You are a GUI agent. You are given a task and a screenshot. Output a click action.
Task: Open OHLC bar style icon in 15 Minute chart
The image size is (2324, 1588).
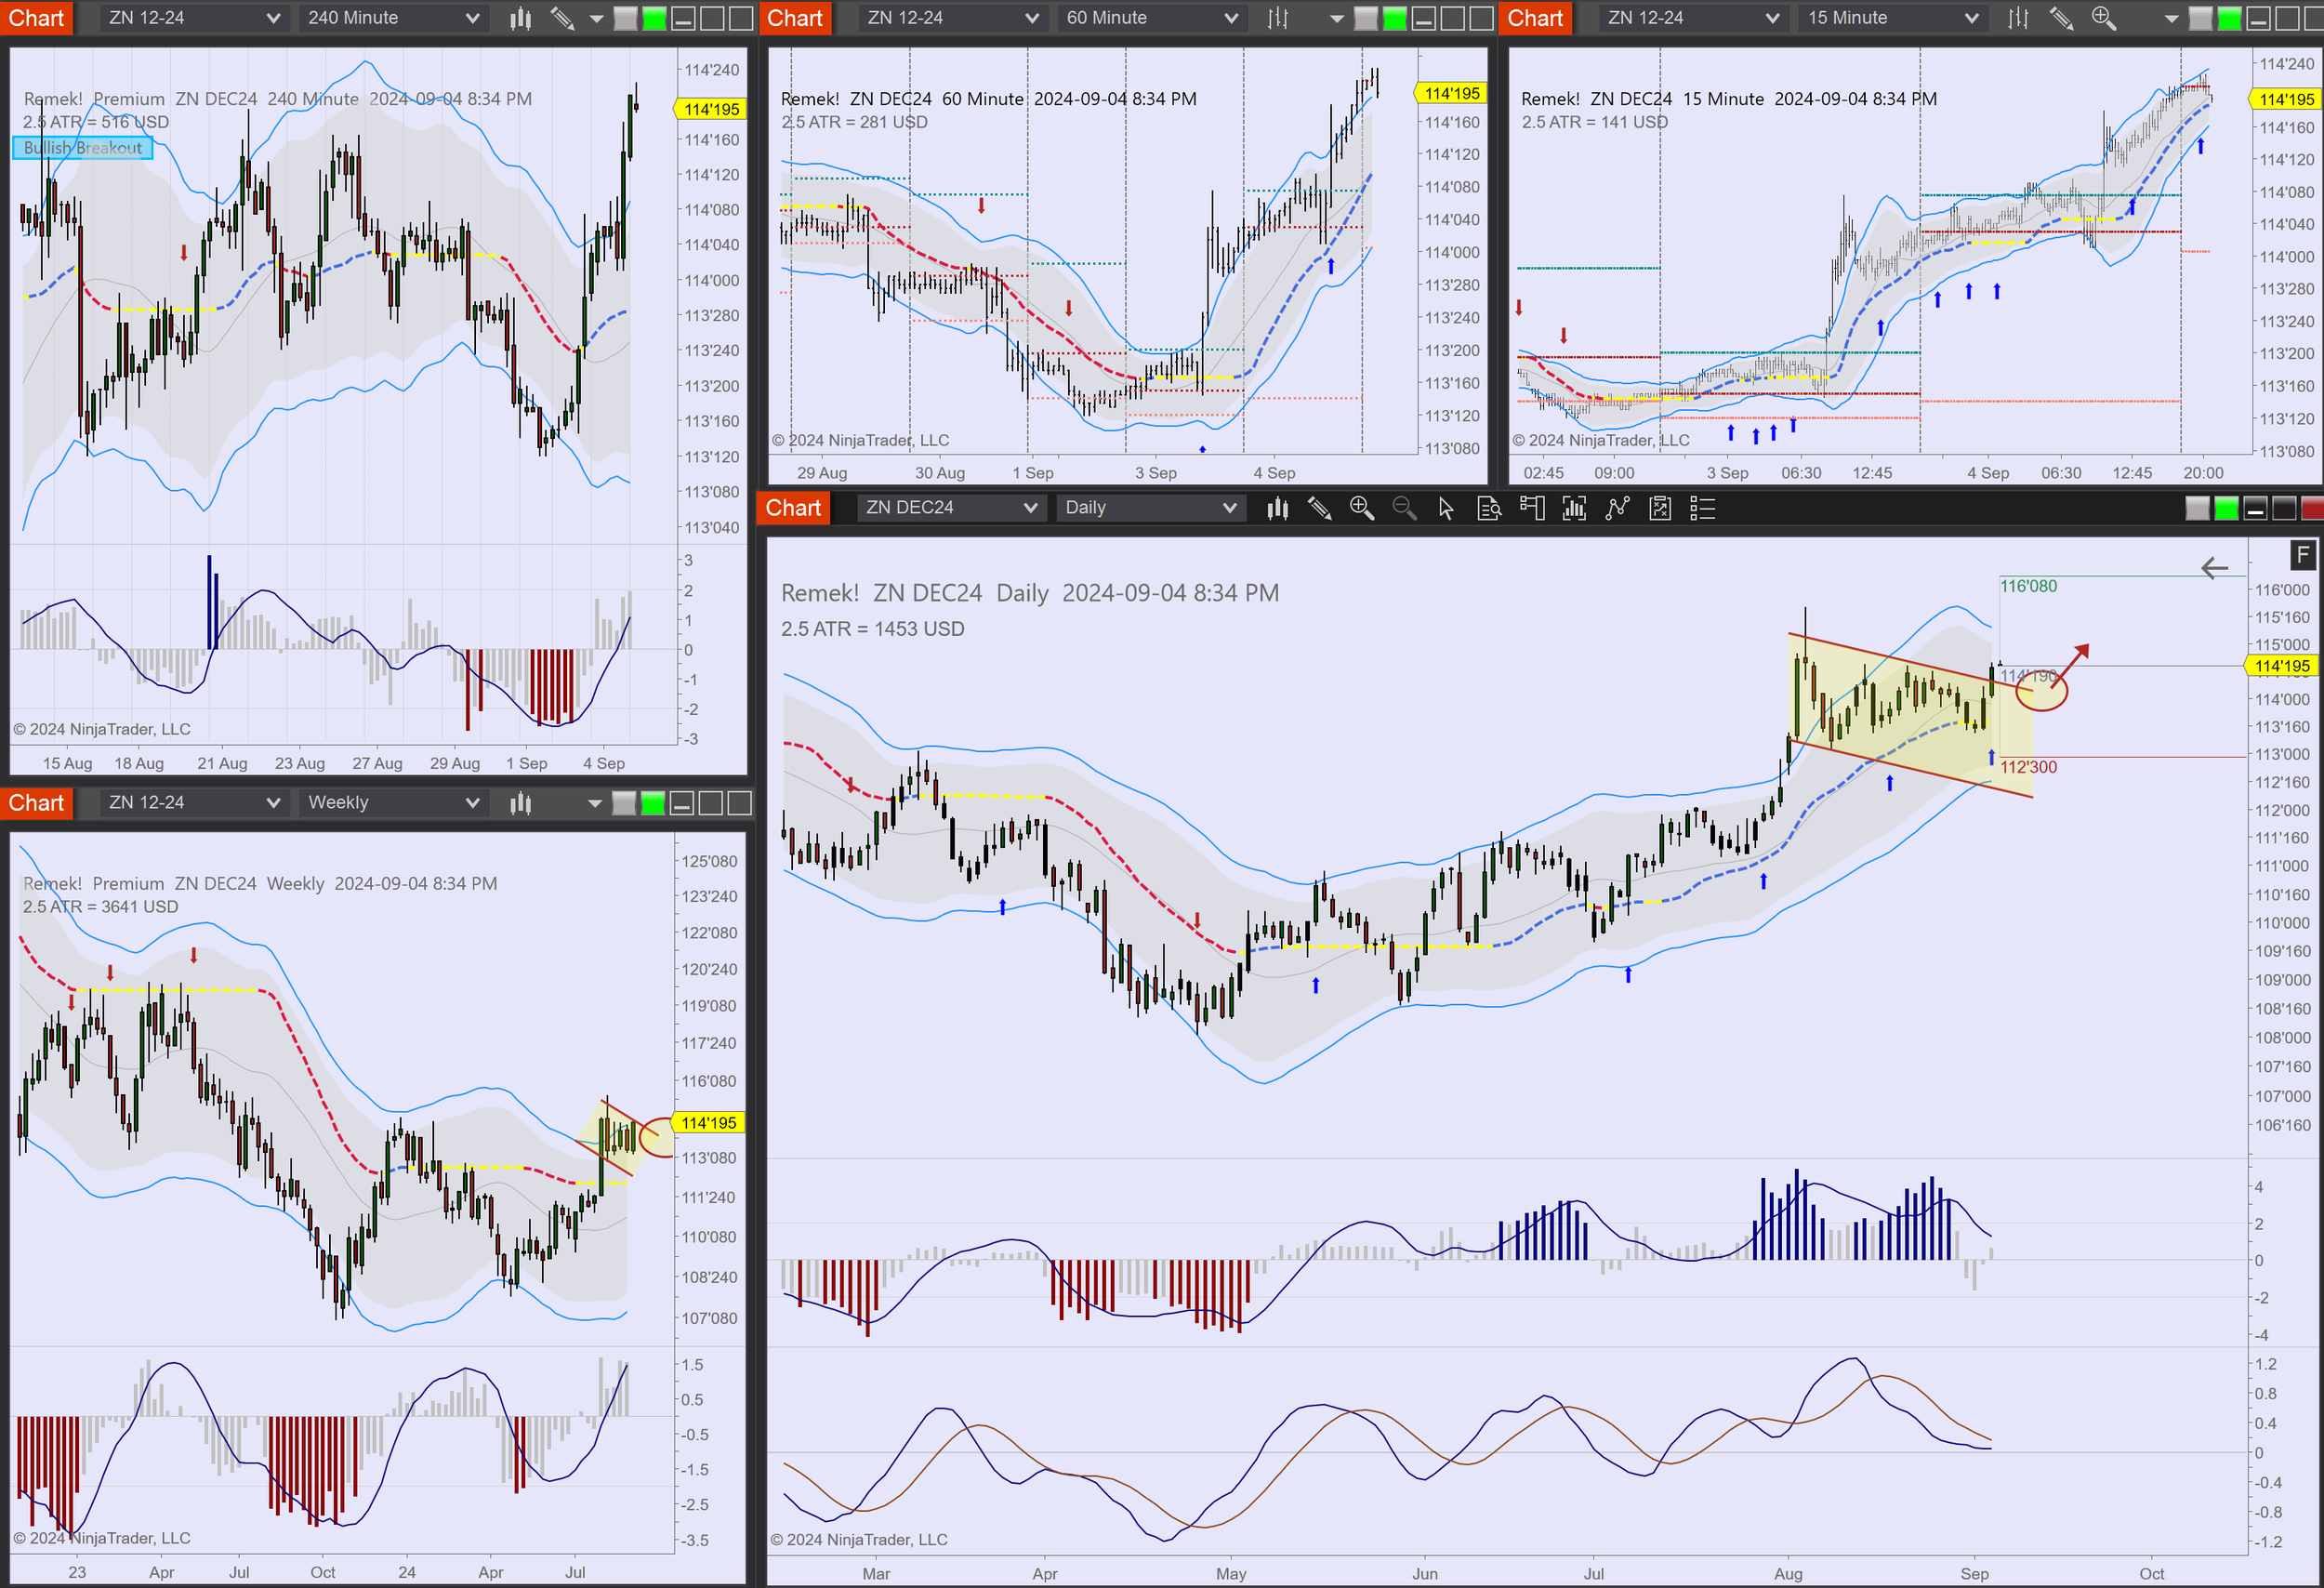coord(2018,18)
